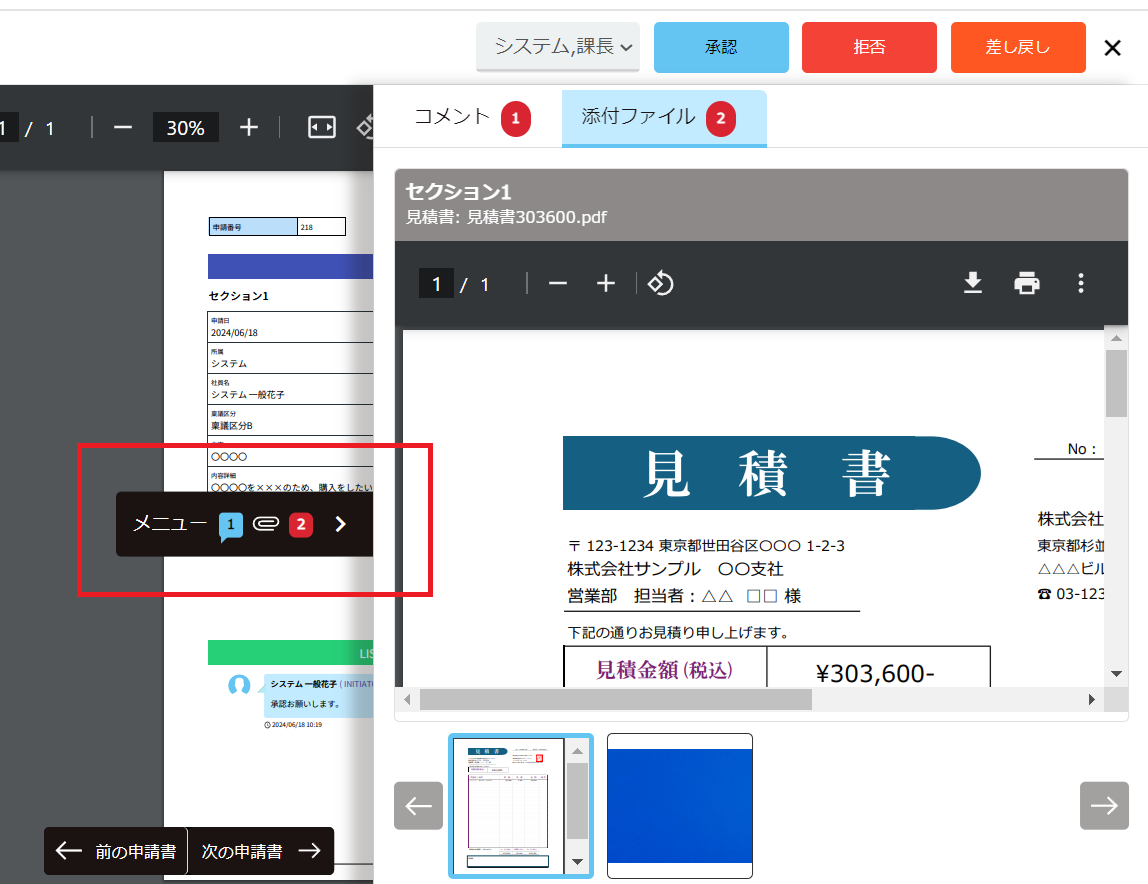This screenshot has height=884, width=1148.
Task: Click the セクション1 attachment header
Action: point(761,205)
